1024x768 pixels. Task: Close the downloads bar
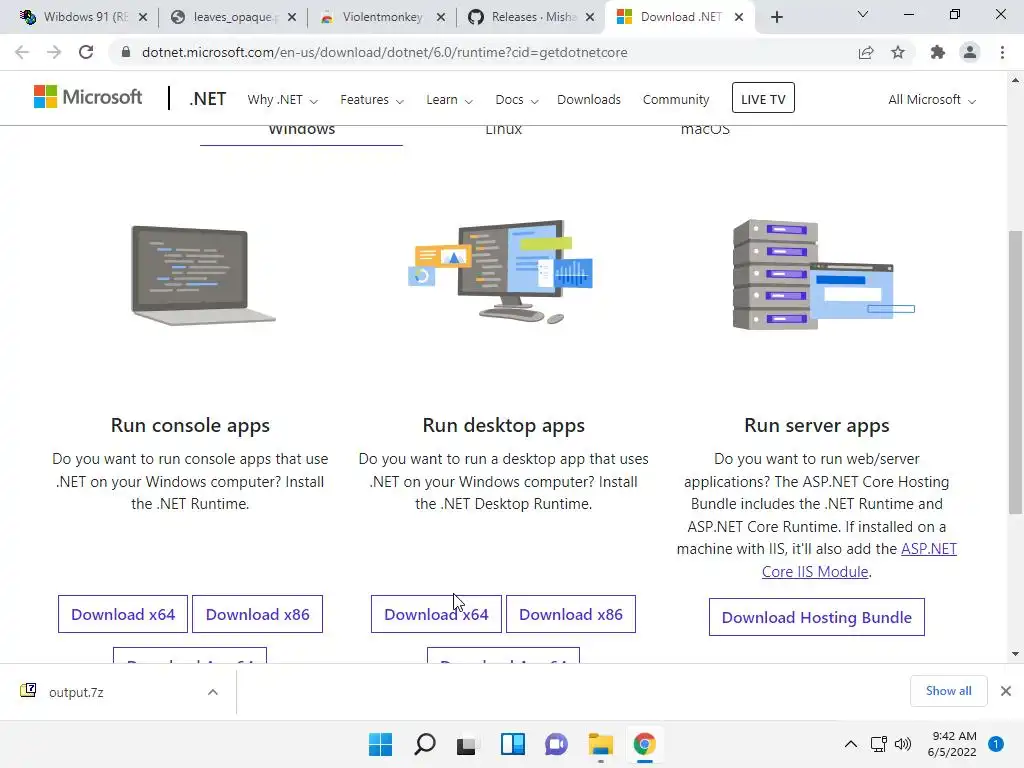1006,691
